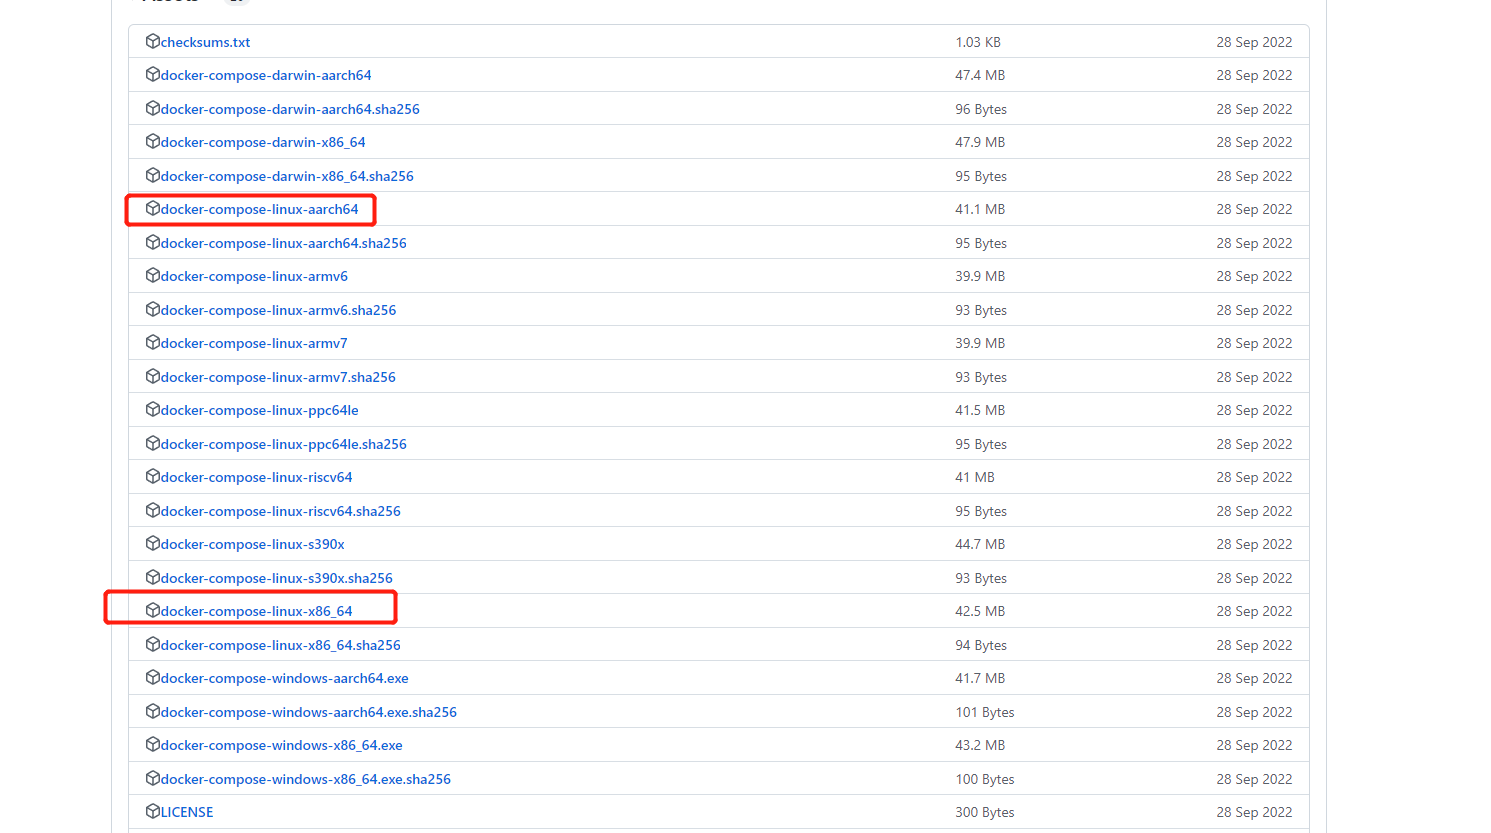Click package icon beside docker-compose-linux-s390x
Screen dimensions: 1491x833
click(x=153, y=543)
